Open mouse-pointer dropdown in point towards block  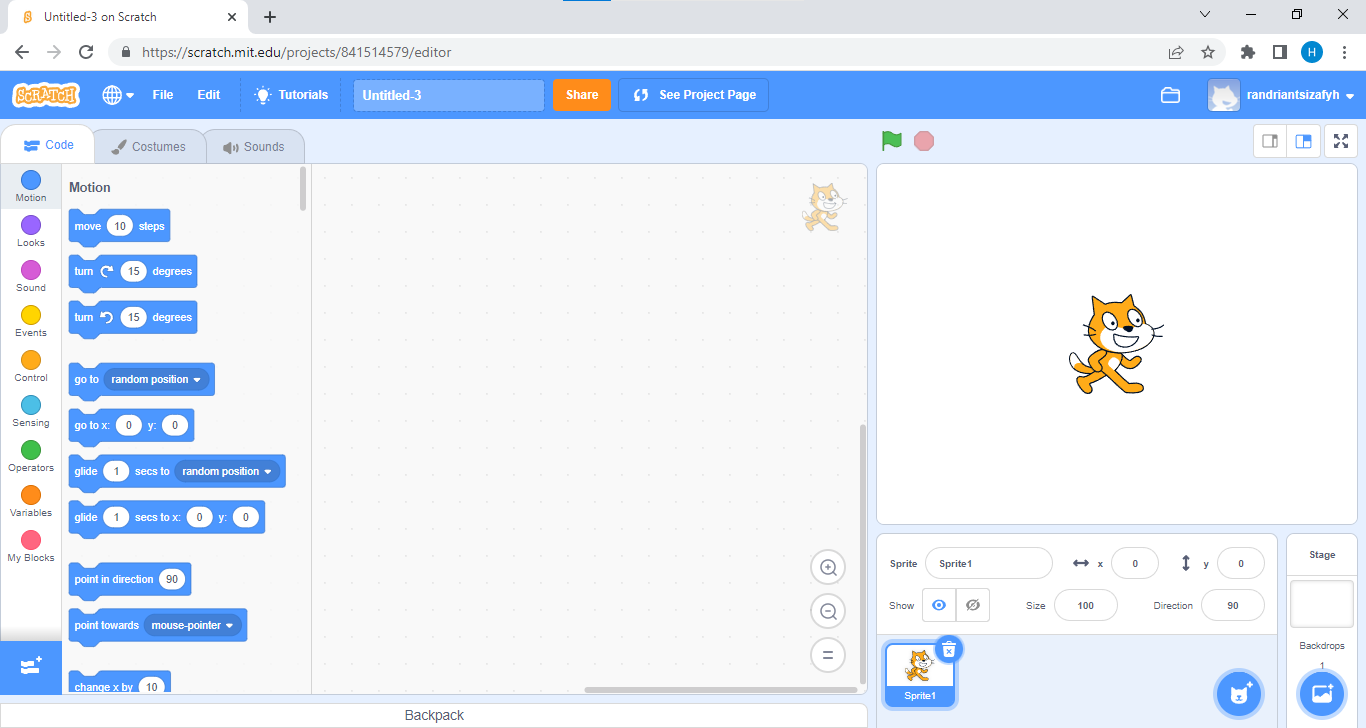[x=195, y=626]
